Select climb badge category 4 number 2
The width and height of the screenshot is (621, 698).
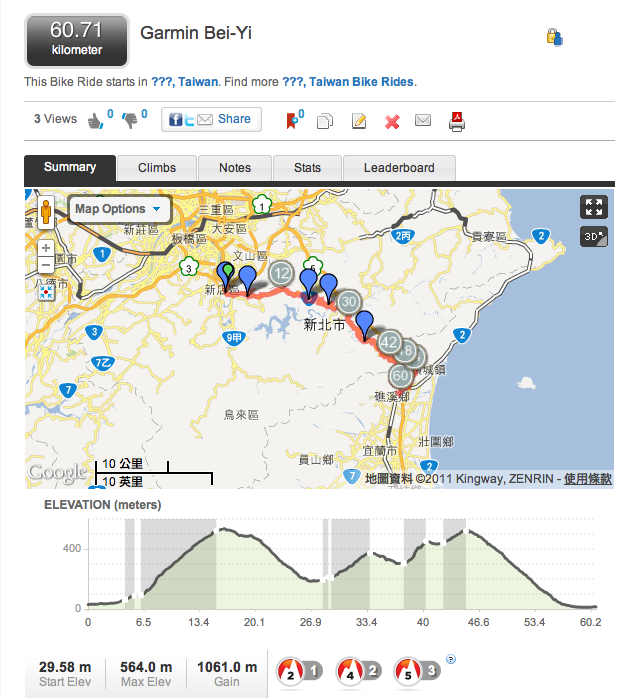point(358,672)
